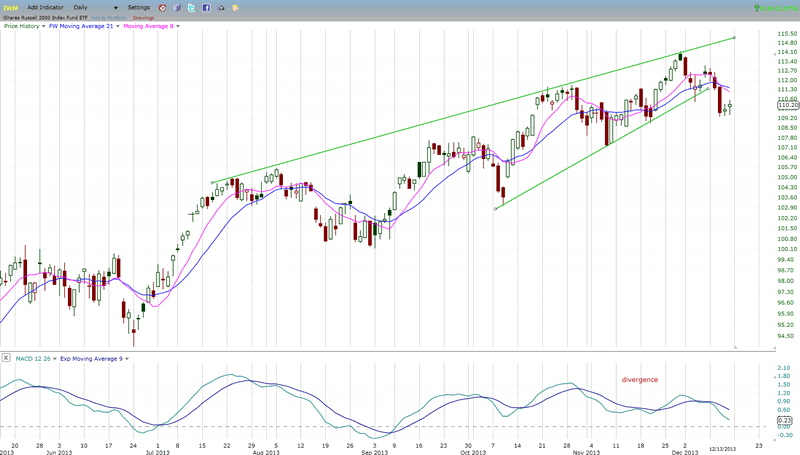Share chart via the Facebook icon
Image resolution: width=800 pixels, height=455 pixels.
206,8
